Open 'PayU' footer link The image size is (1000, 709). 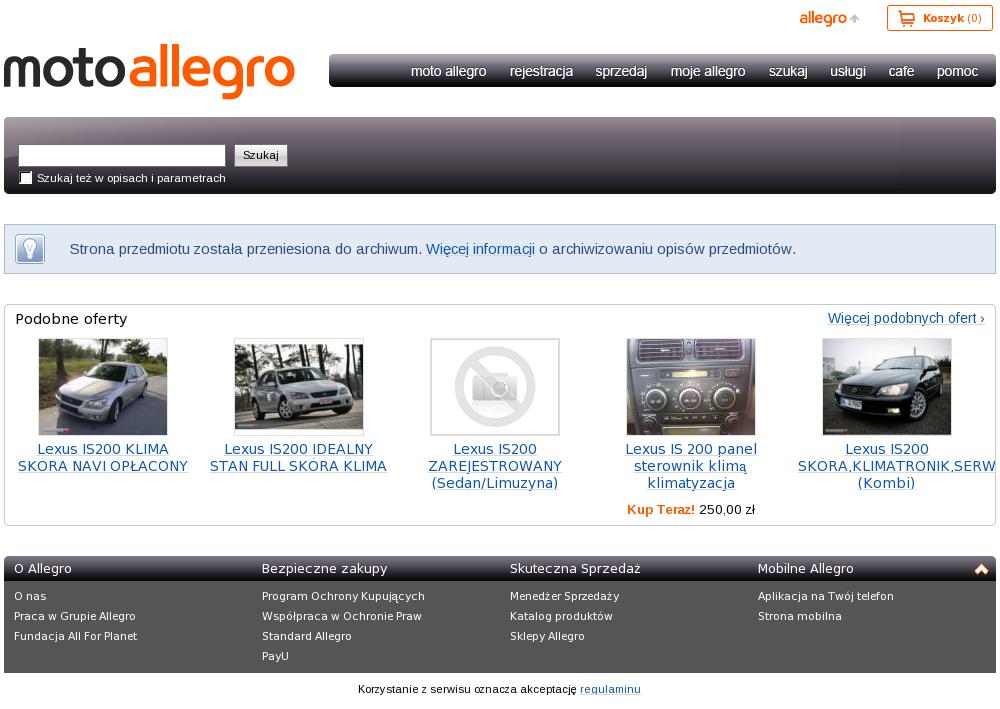(275, 655)
